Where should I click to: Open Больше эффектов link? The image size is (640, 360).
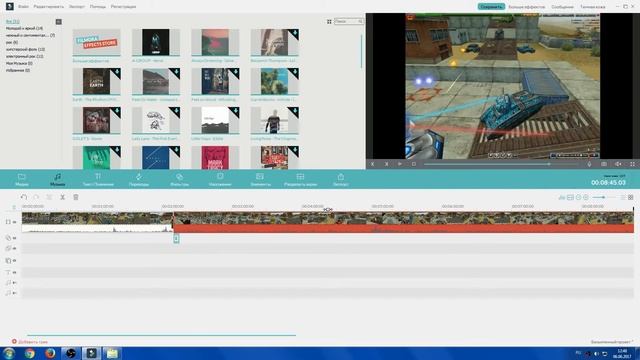pyautogui.click(x=527, y=7)
